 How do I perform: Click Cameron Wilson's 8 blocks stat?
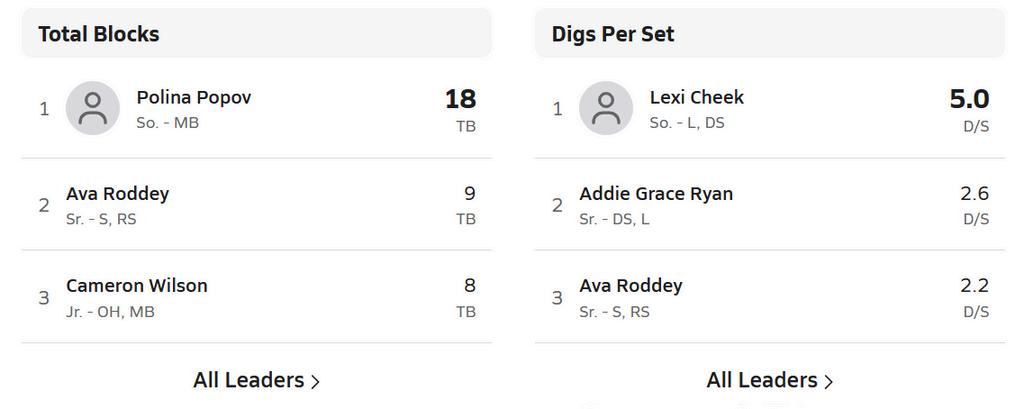pyautogui.click(x=469, y=286)
